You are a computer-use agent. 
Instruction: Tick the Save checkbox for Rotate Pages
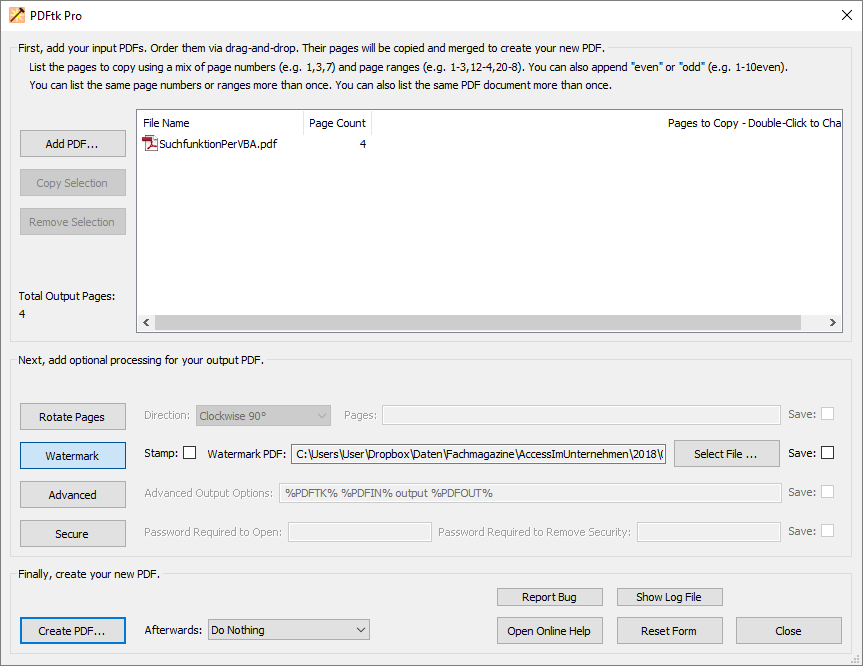[827, 414]
